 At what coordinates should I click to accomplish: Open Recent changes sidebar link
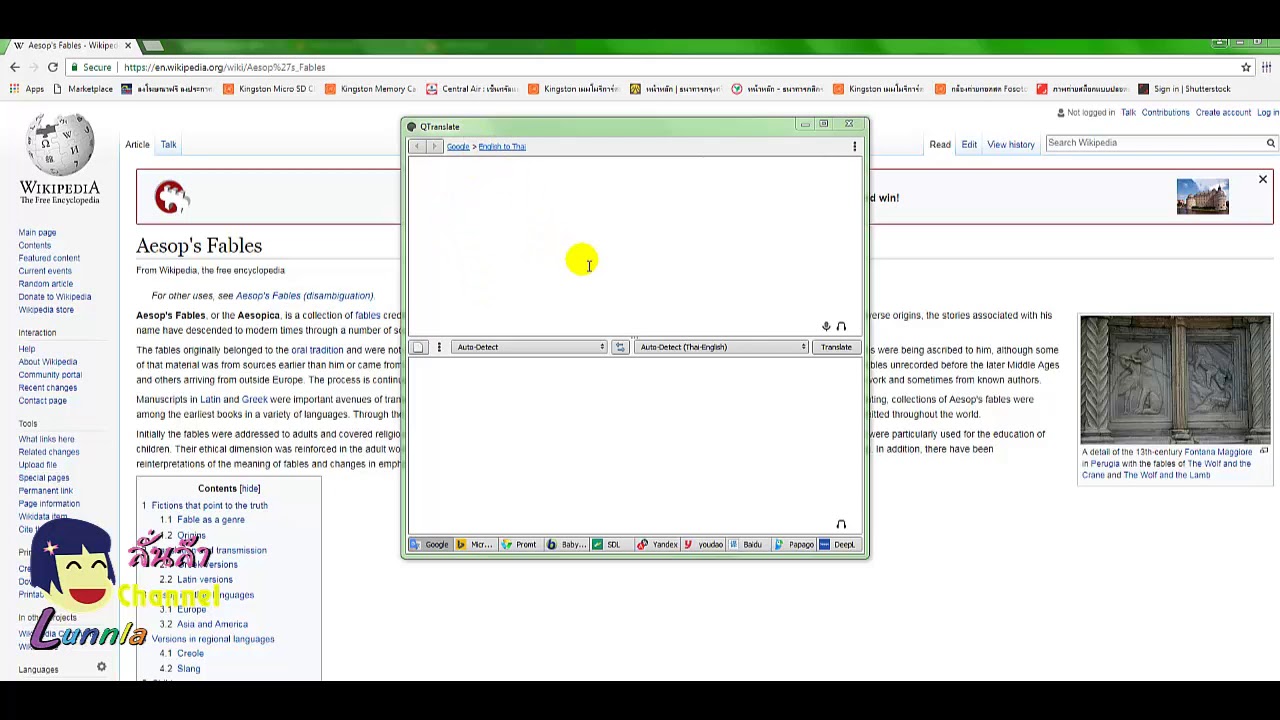coord(47,388)
